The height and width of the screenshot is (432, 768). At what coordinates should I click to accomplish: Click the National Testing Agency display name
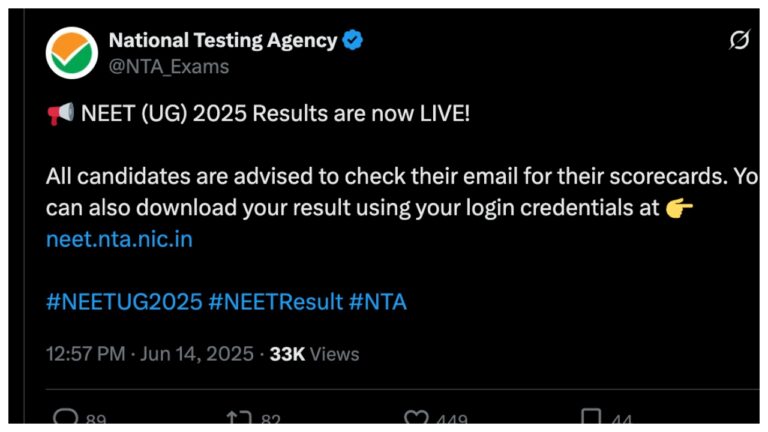click(x=222, y=41)
